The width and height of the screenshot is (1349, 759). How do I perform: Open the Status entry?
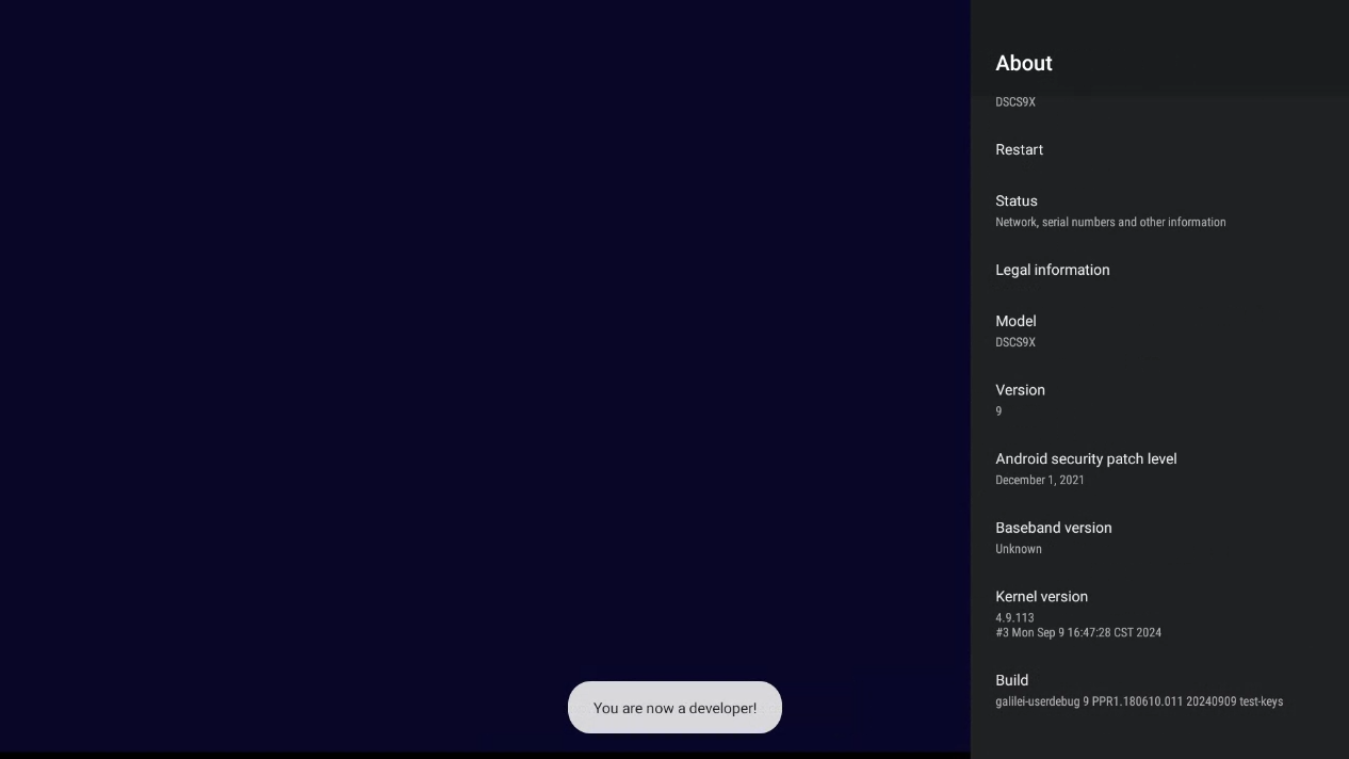1016,201
